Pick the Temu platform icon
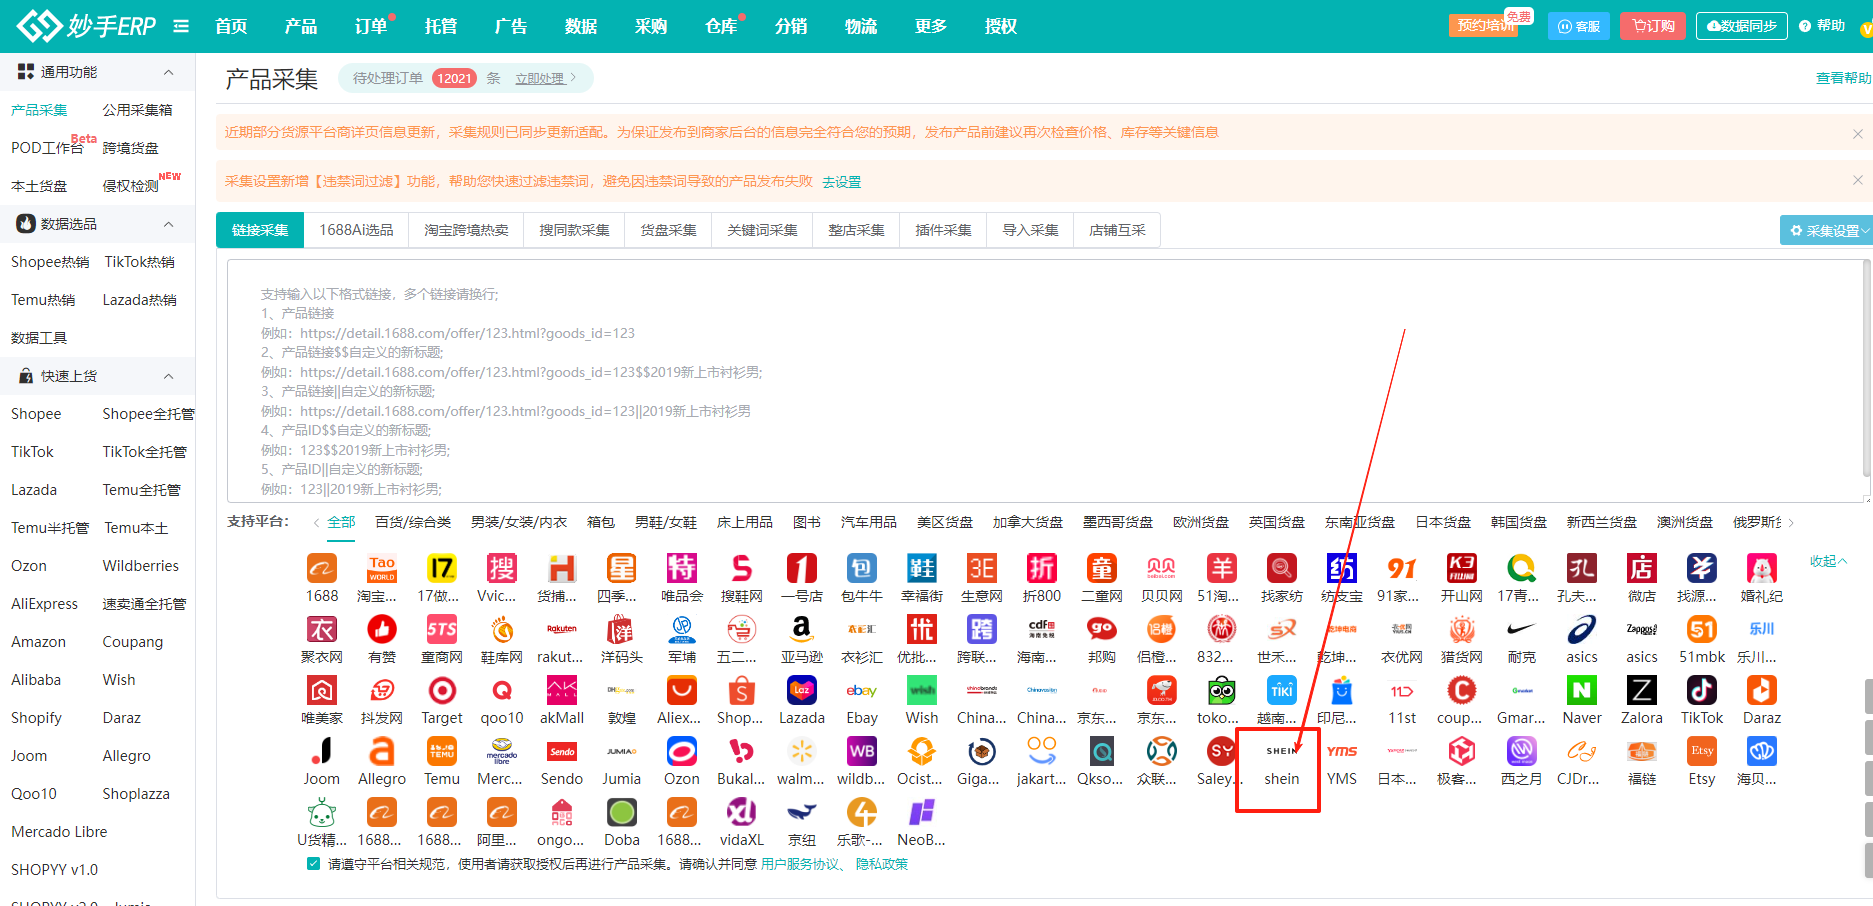Screen dimensions: 1873x906 click(x=441, y=752)
